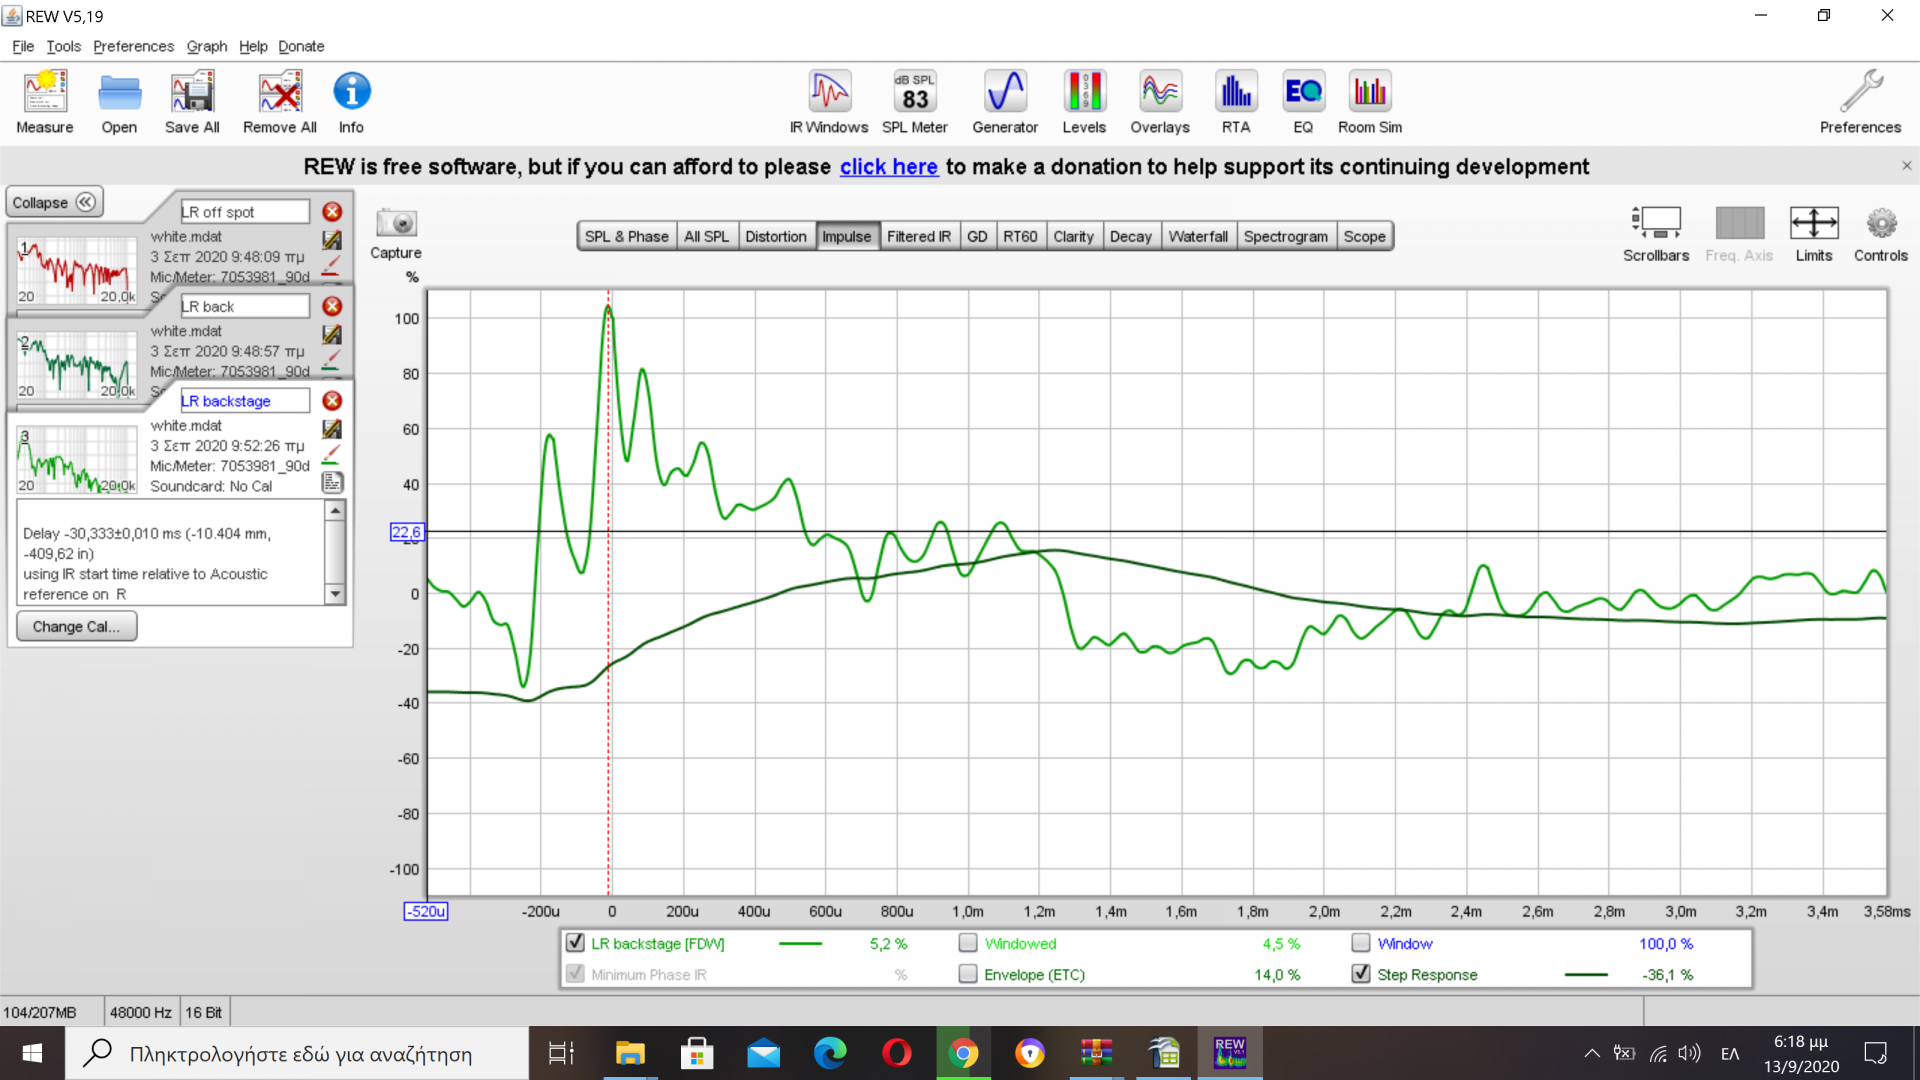Screen dimensions: 1920x1080
Task: Toggle graph Scrollbars
Action: click(x=1656, y=234)
